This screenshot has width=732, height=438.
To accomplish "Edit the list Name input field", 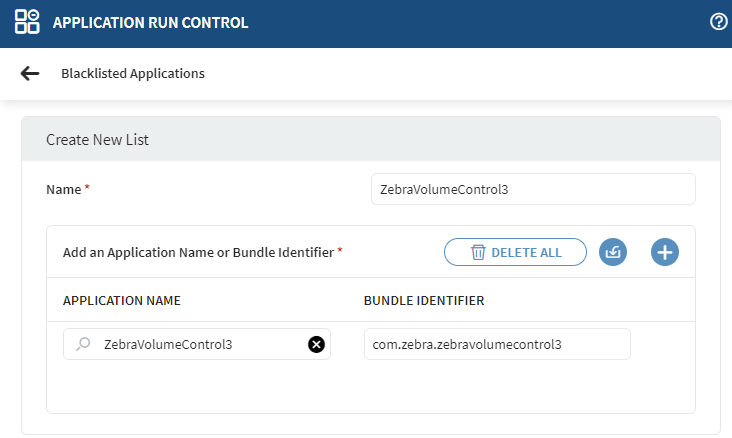I will [x=533, y=189].
